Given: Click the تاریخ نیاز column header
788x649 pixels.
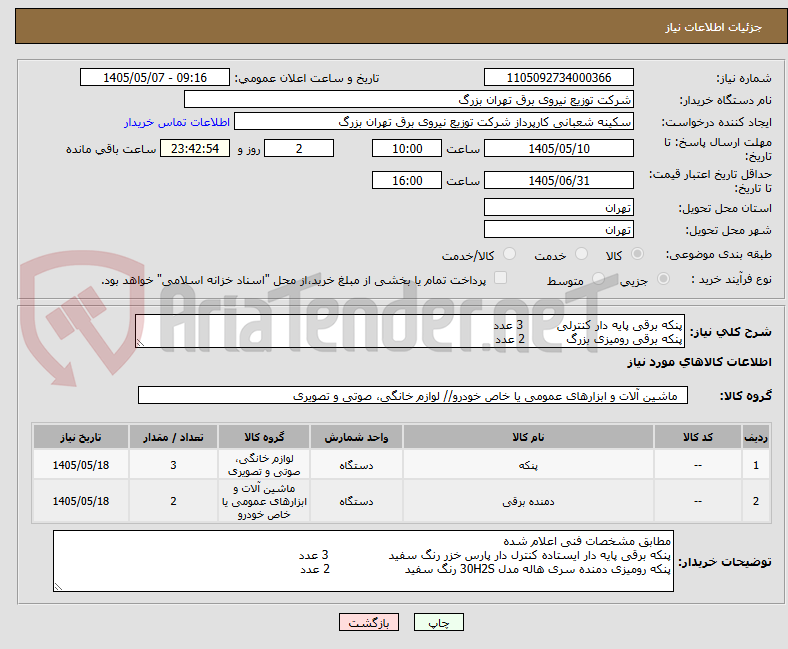Looking at the screenshot, I should 81,437.
